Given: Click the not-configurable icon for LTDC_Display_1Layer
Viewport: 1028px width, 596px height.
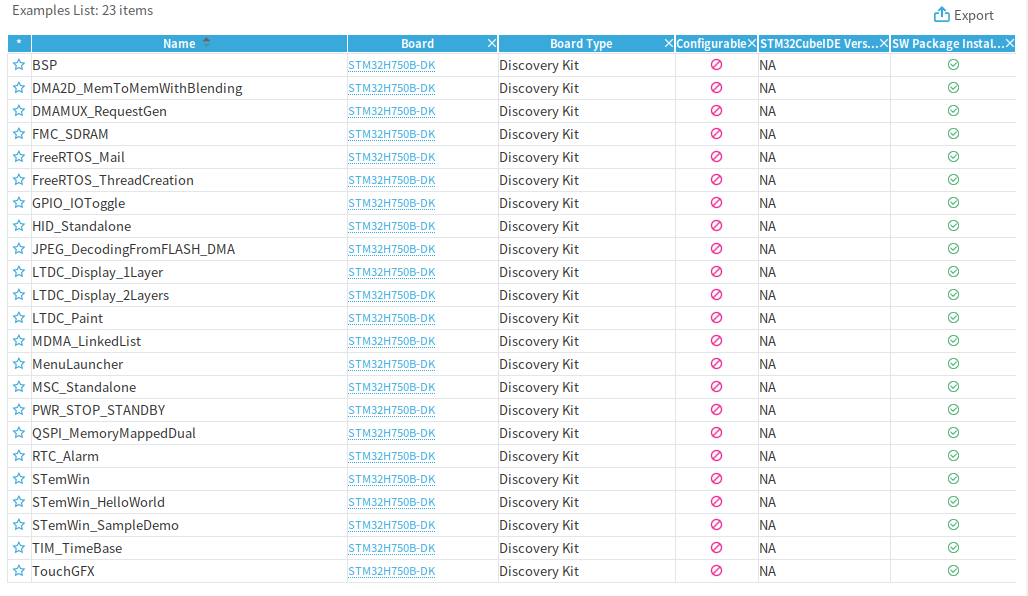Looking at the screenshot, I should tap(717, 271).
